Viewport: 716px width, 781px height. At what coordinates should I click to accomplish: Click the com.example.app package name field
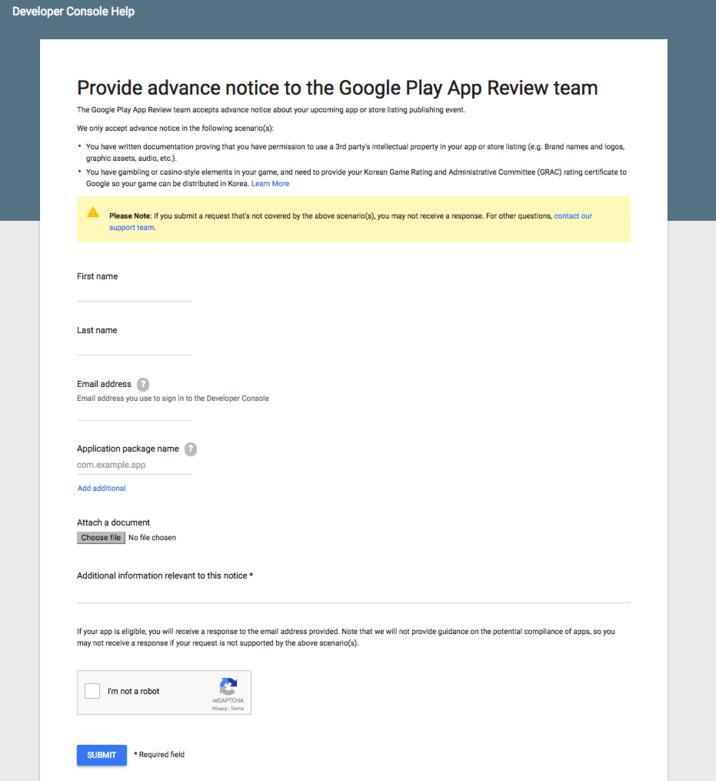134,465
